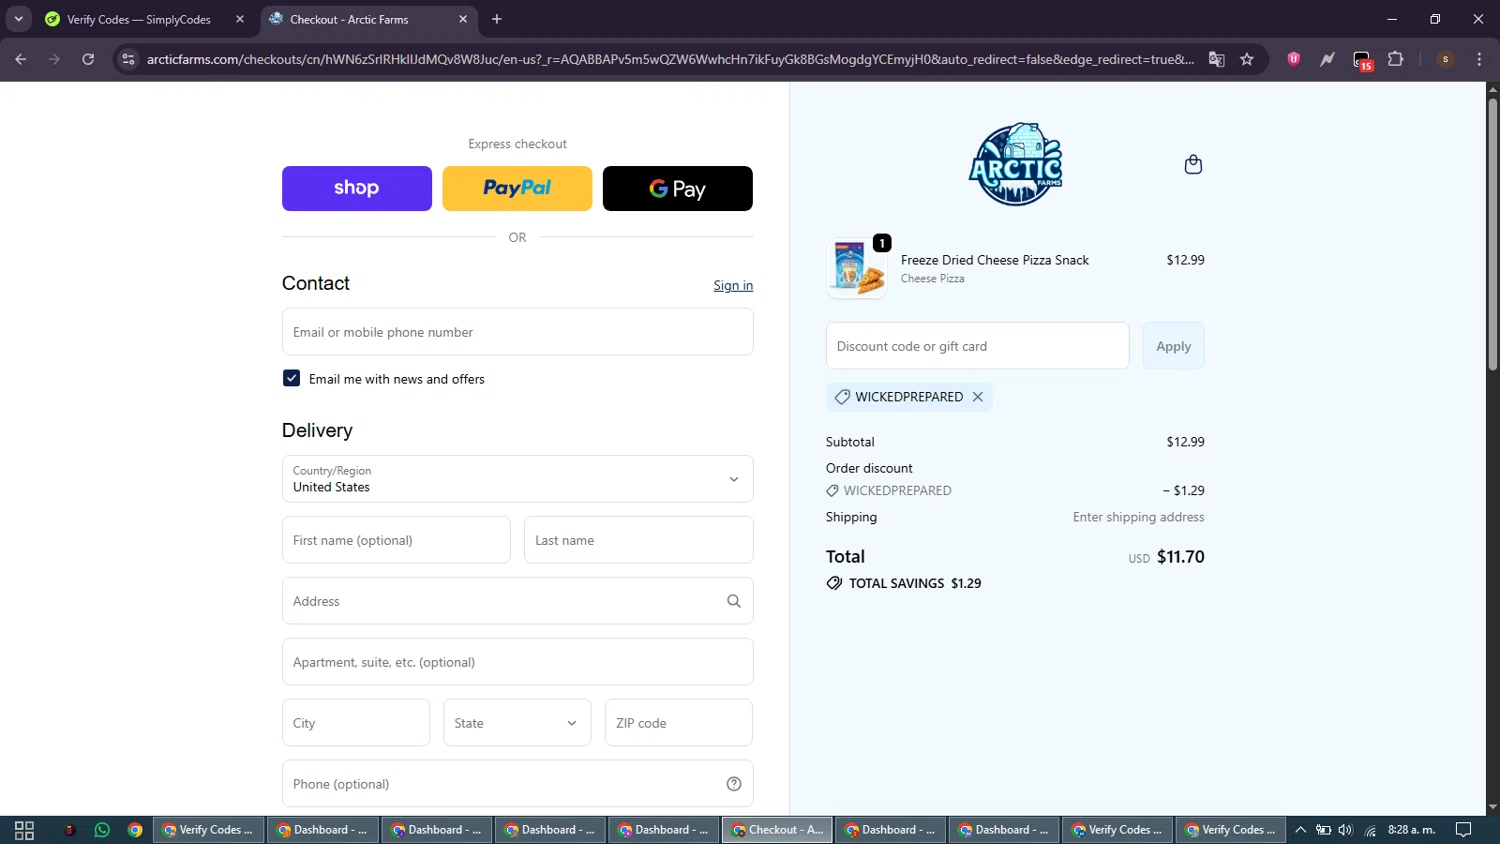Screen dimensions: 1500x844
Task: Open the pink shield extension
Action: tap(1294, 59)
